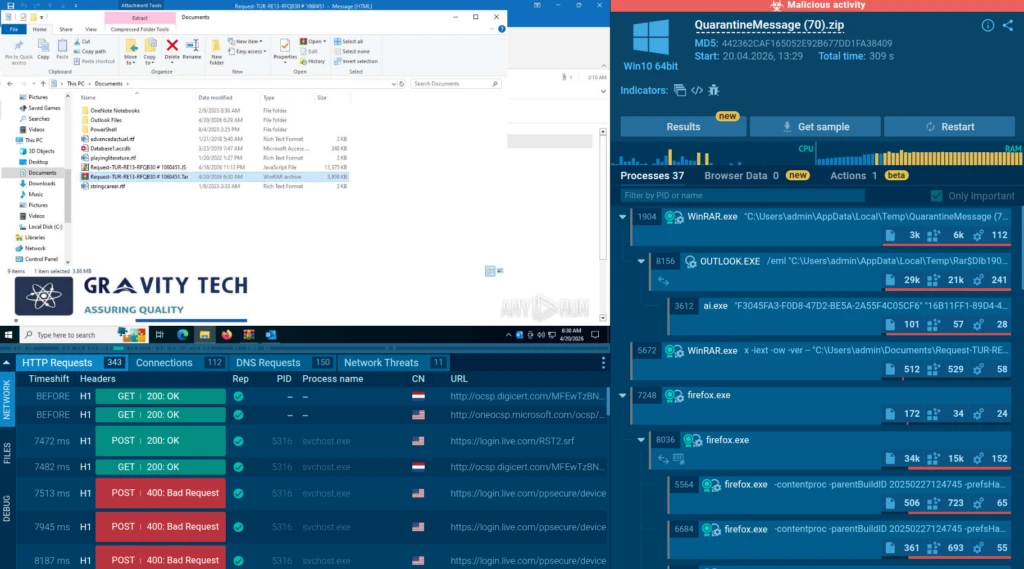The width and height of the screenshot is (1024, 569).
Task: Click Cut scissors in Explorer ribbon
Action: (x=82, y=41)
